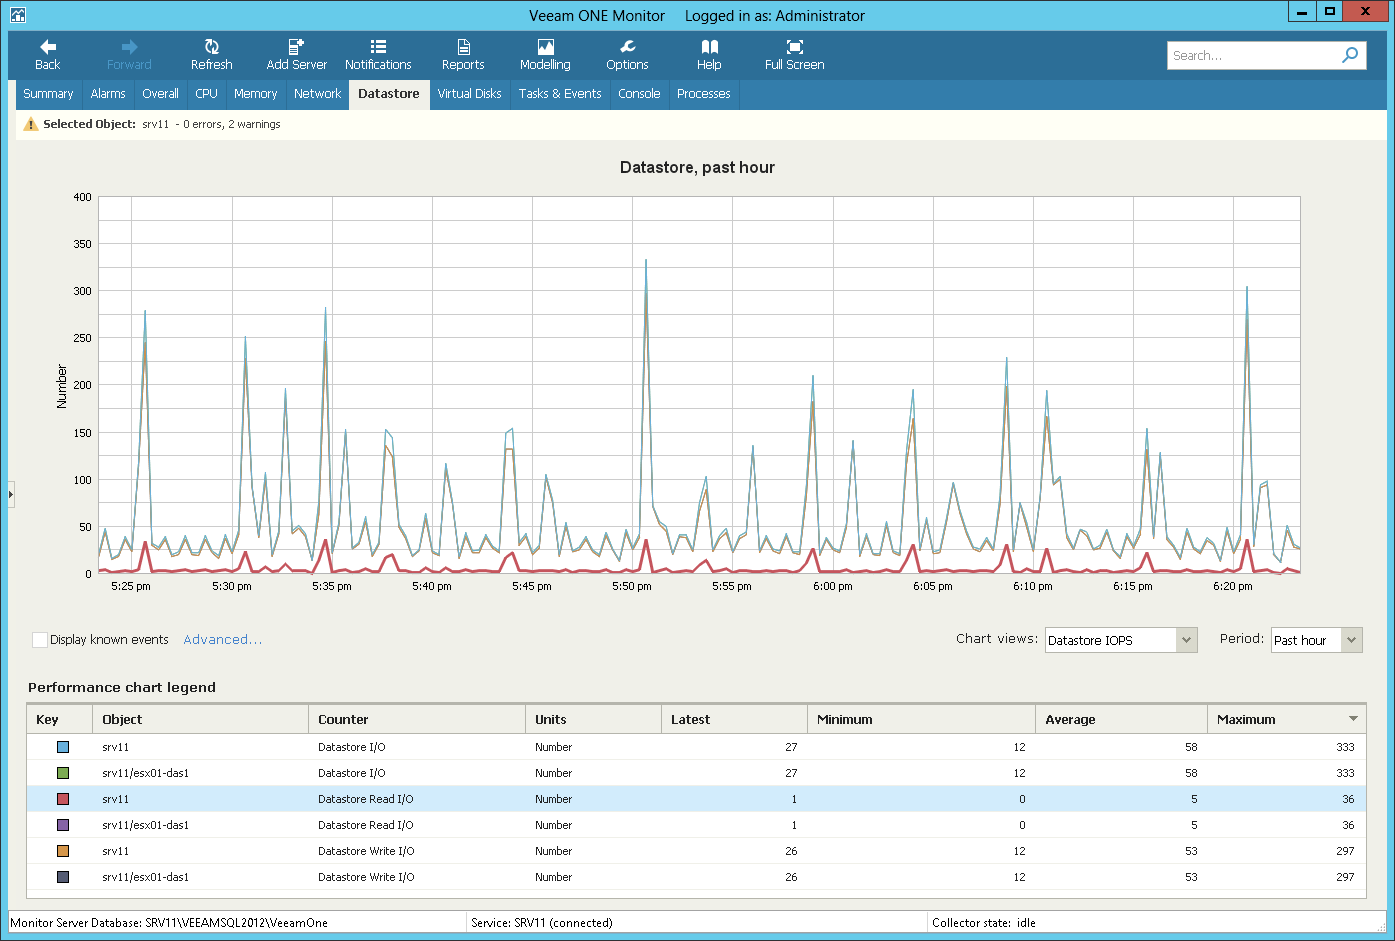Click the 'Collector state: idle' status text
The width and height of the screenshot is (1395, 941).
984,923
